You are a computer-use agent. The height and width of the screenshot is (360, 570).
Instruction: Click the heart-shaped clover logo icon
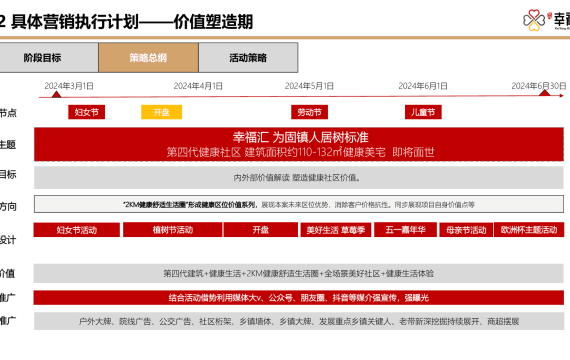[x=534, y=20]
